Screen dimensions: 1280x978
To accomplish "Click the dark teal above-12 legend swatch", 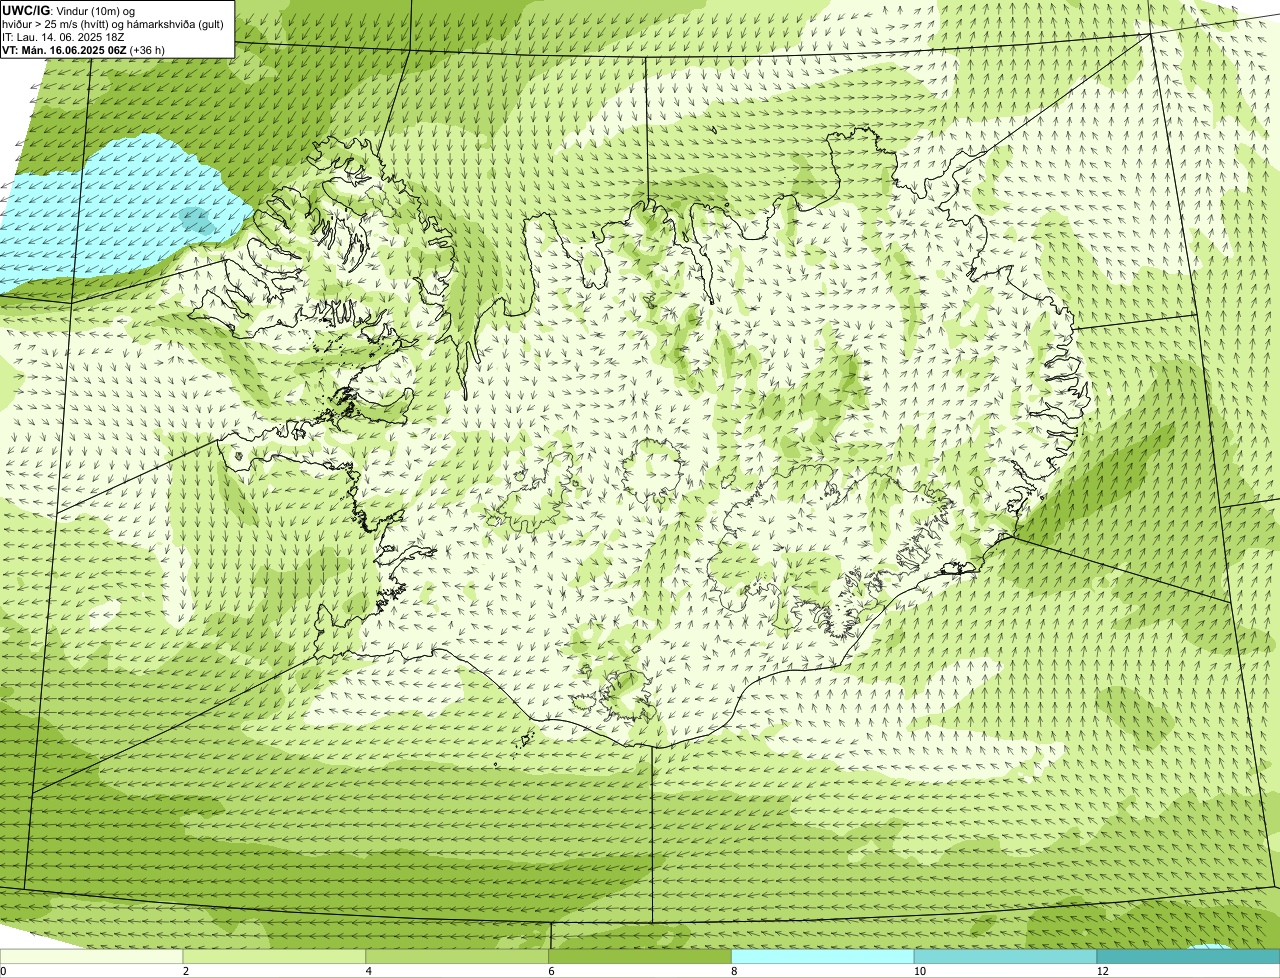I will coord(1188,956).
